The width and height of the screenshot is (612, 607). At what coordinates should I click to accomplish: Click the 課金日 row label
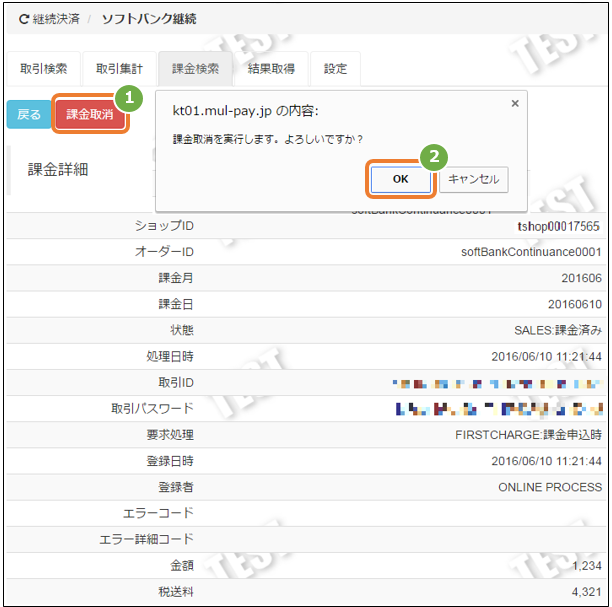[176, 304]
